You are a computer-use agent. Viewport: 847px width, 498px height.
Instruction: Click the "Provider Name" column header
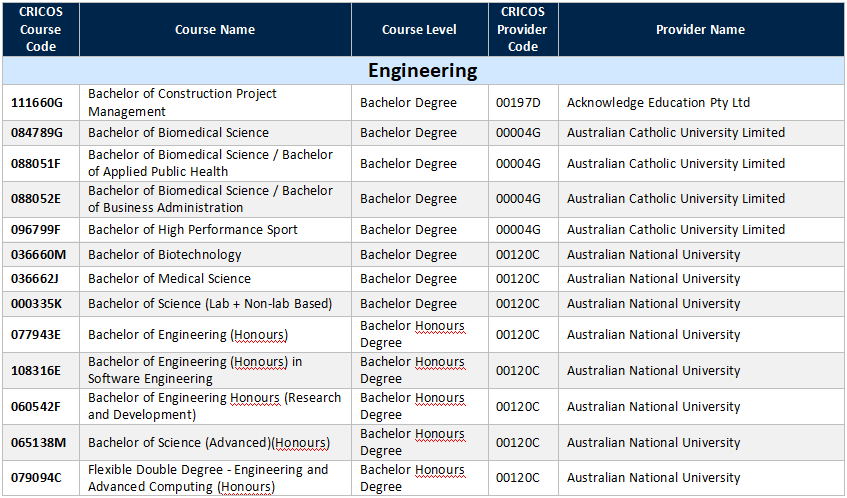tap(700, 30)
